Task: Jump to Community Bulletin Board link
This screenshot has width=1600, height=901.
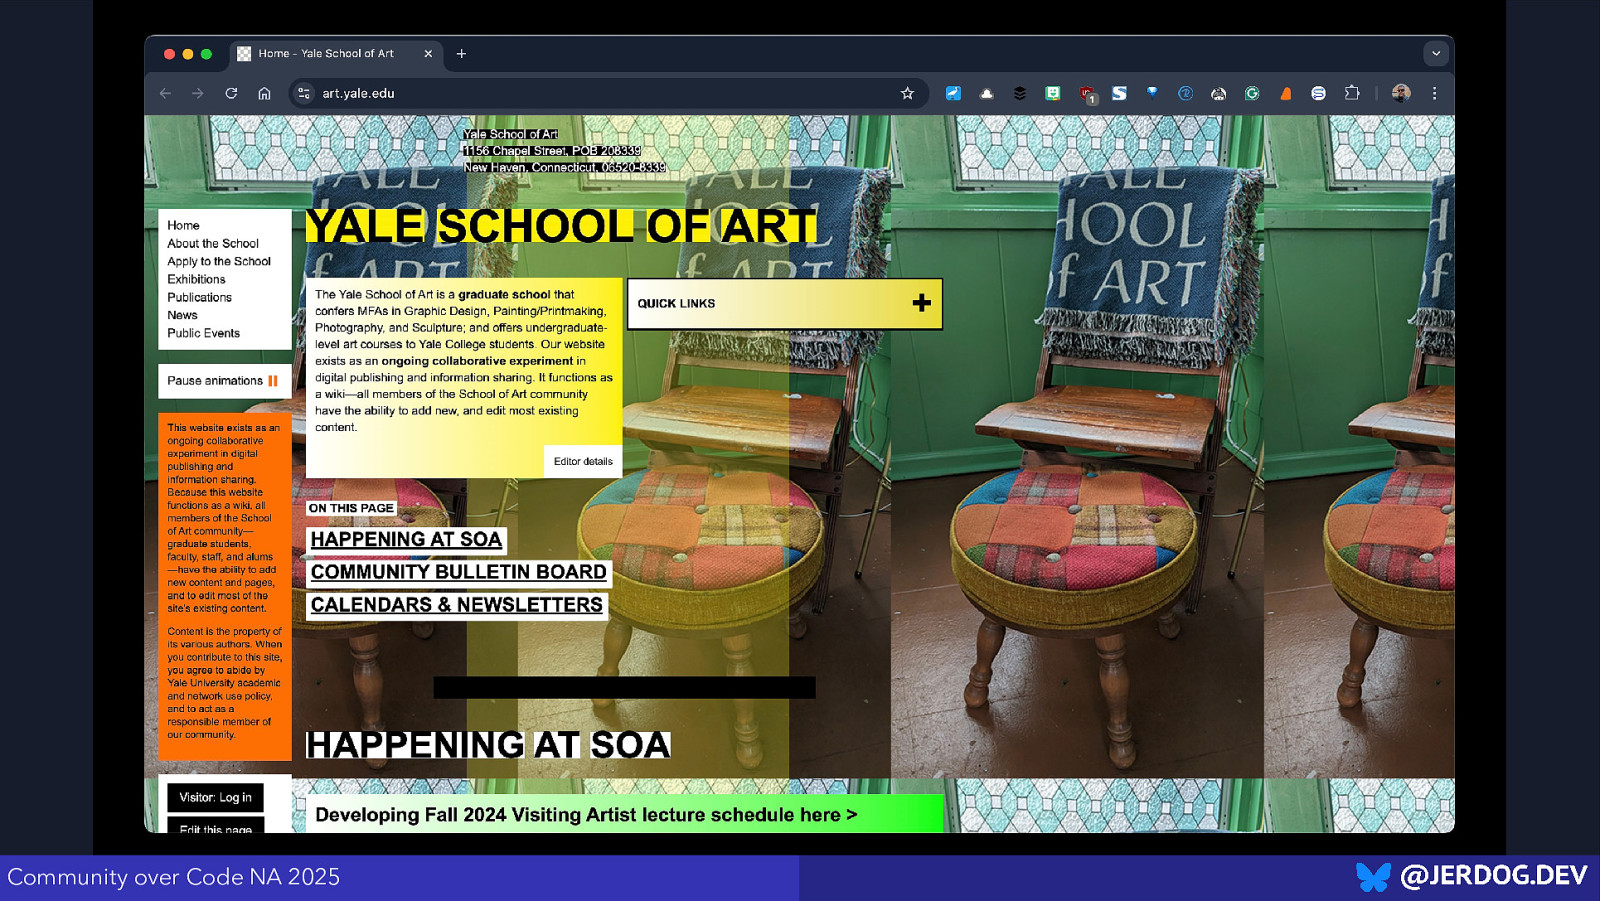Action: pyautogui.click(x=459, y=572)
